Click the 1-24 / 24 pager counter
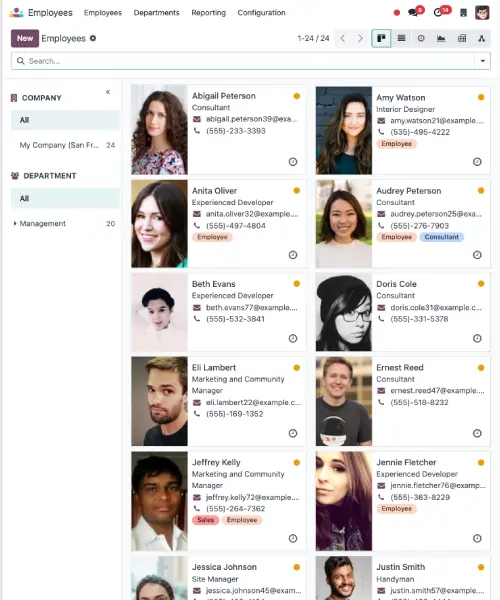Viewport: 500px width, 600px height. pyautogui.click(x=313, y=38)
